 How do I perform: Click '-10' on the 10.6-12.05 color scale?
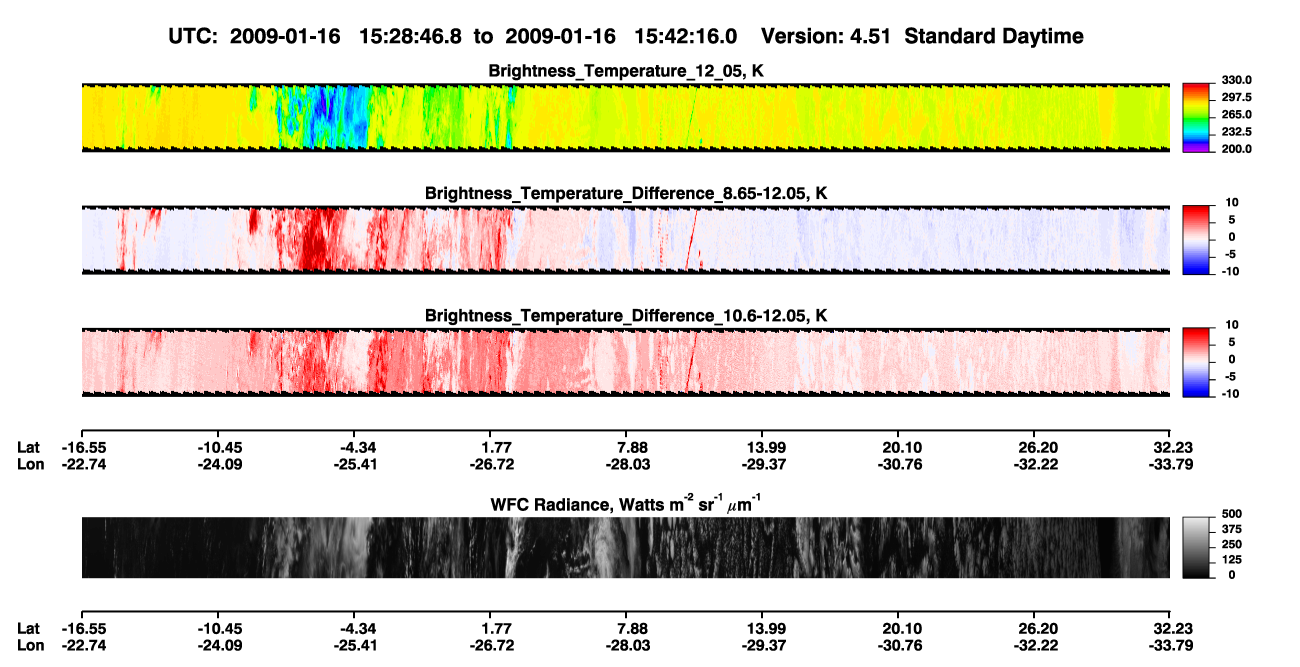(x=1230, y=393)
